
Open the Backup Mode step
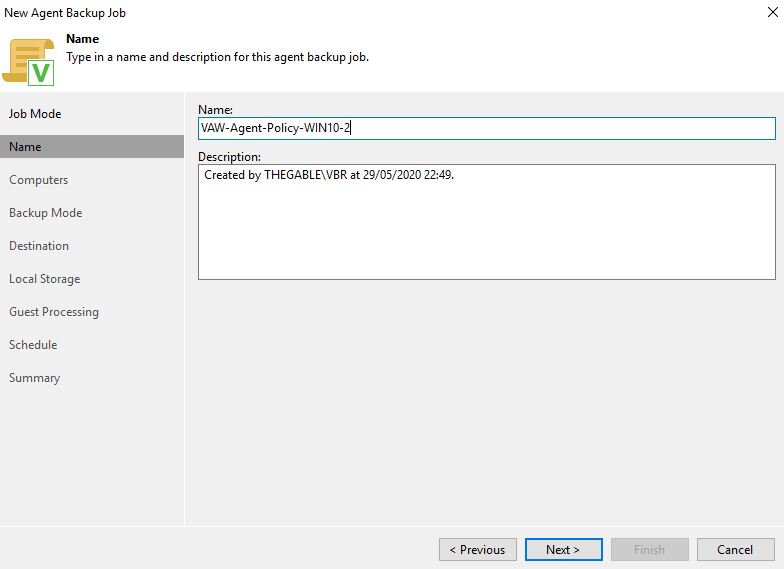point(46,212)
